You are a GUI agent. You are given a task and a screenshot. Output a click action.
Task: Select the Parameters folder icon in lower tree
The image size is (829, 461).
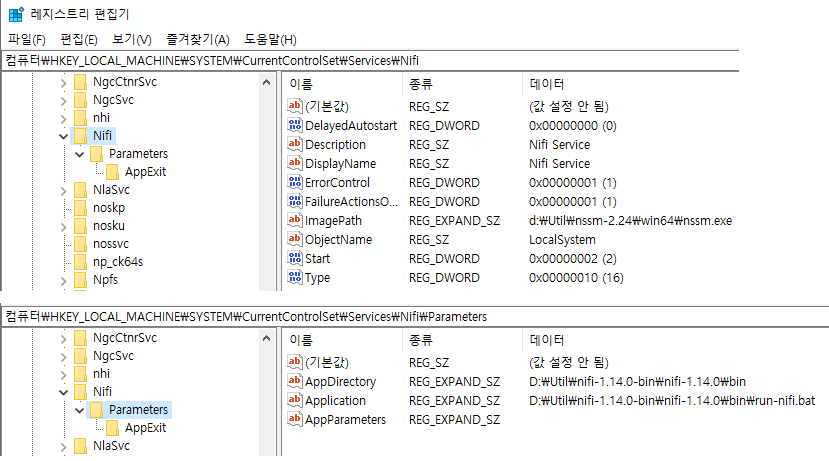click(96, 410)
